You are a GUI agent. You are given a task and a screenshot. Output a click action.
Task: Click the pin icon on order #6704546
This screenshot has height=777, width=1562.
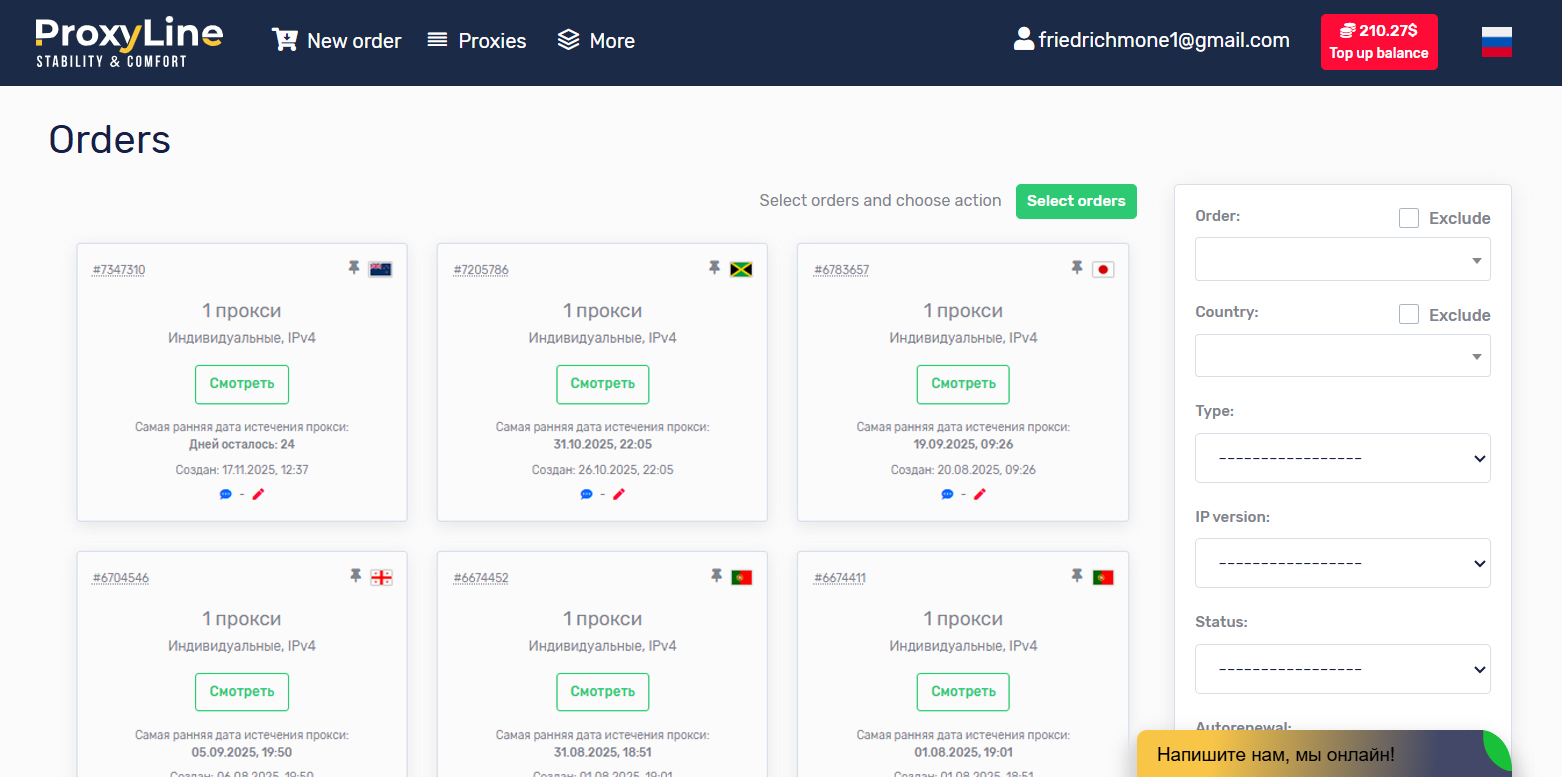pos(354,576)
